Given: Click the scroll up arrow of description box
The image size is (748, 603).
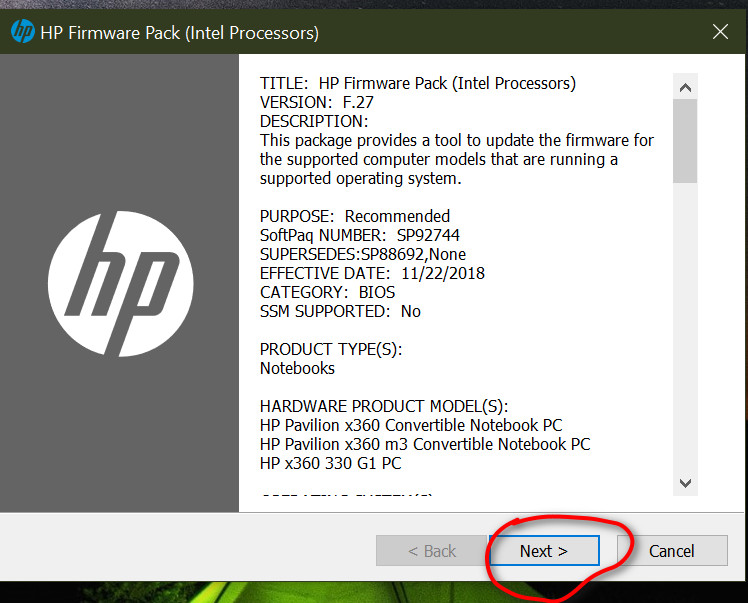Looking at the screenshot, I should [686, 87].
